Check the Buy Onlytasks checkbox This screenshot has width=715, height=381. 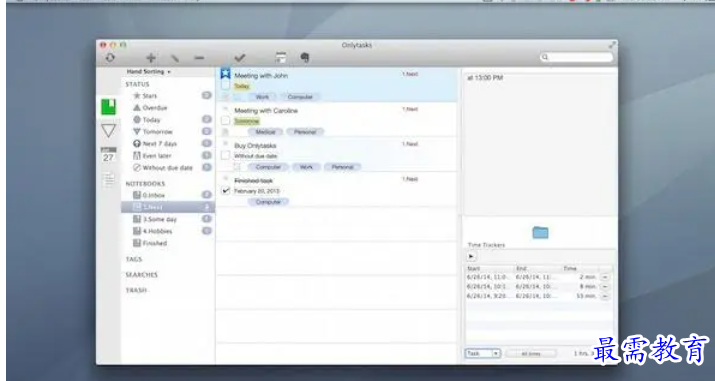(225, 155)
